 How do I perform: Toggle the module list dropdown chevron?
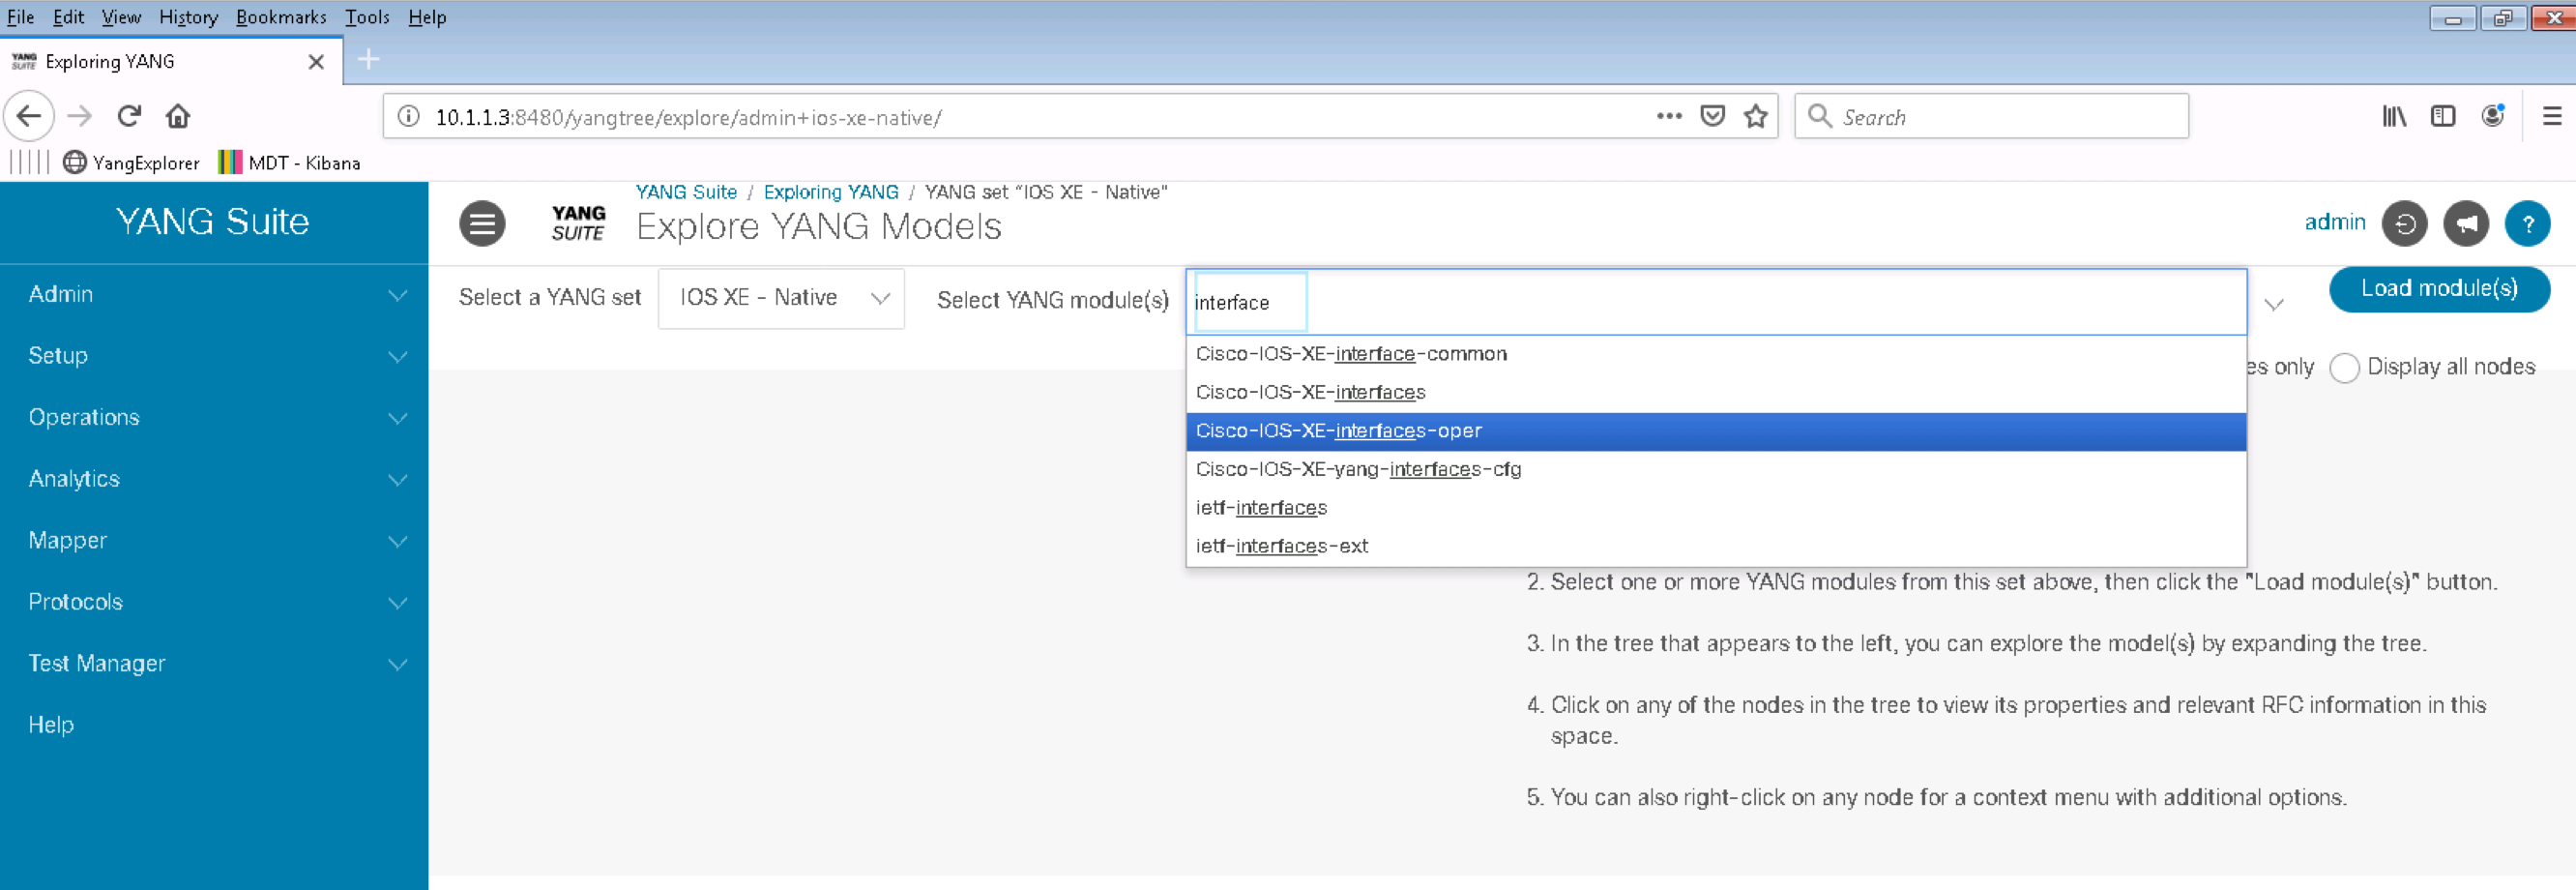click(x=2275, y=304)
